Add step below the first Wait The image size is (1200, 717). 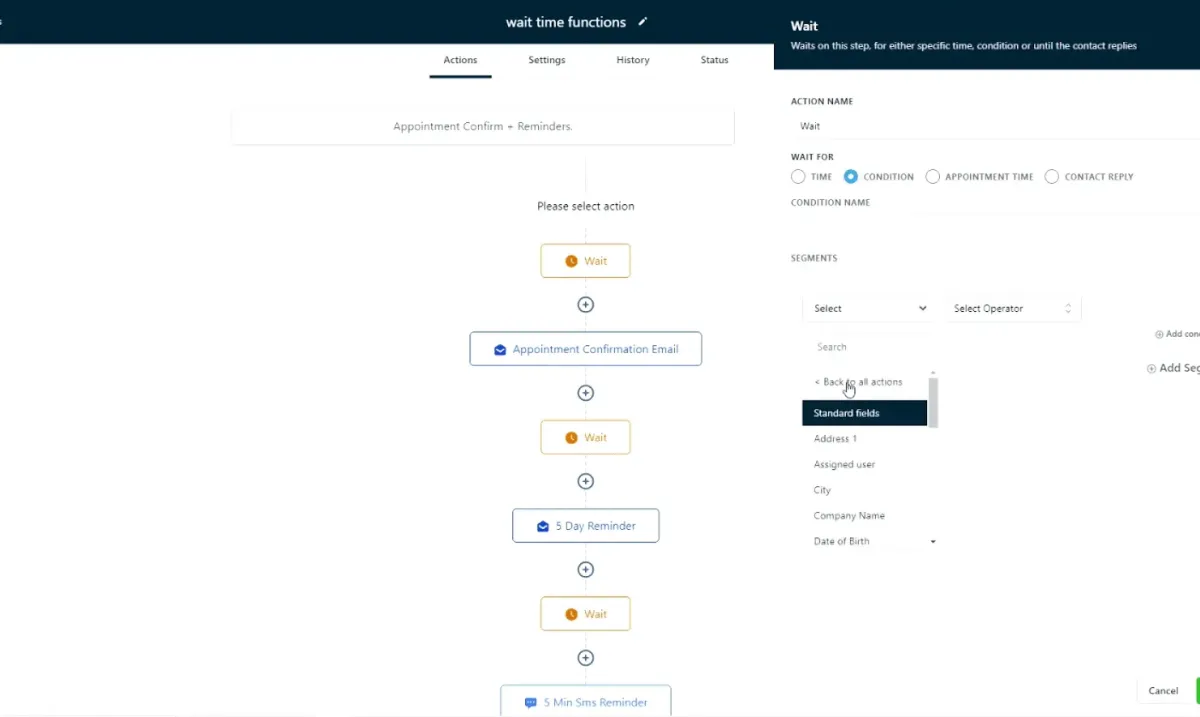pyautogui.click(x=586, y=305)
